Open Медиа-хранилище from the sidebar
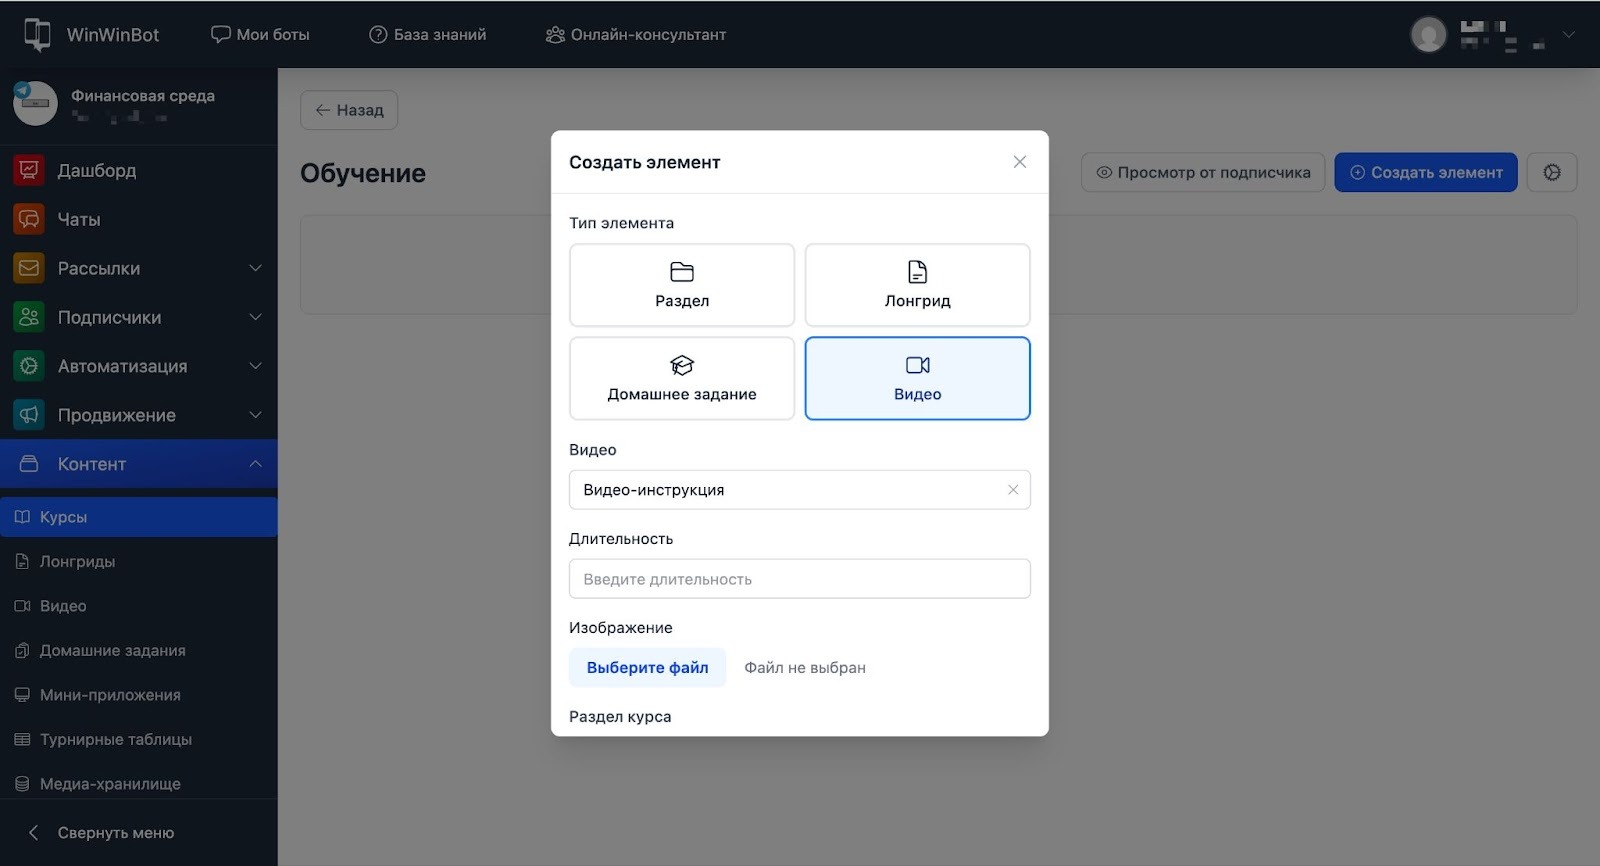1600x866 pixels. pos(110,784)
